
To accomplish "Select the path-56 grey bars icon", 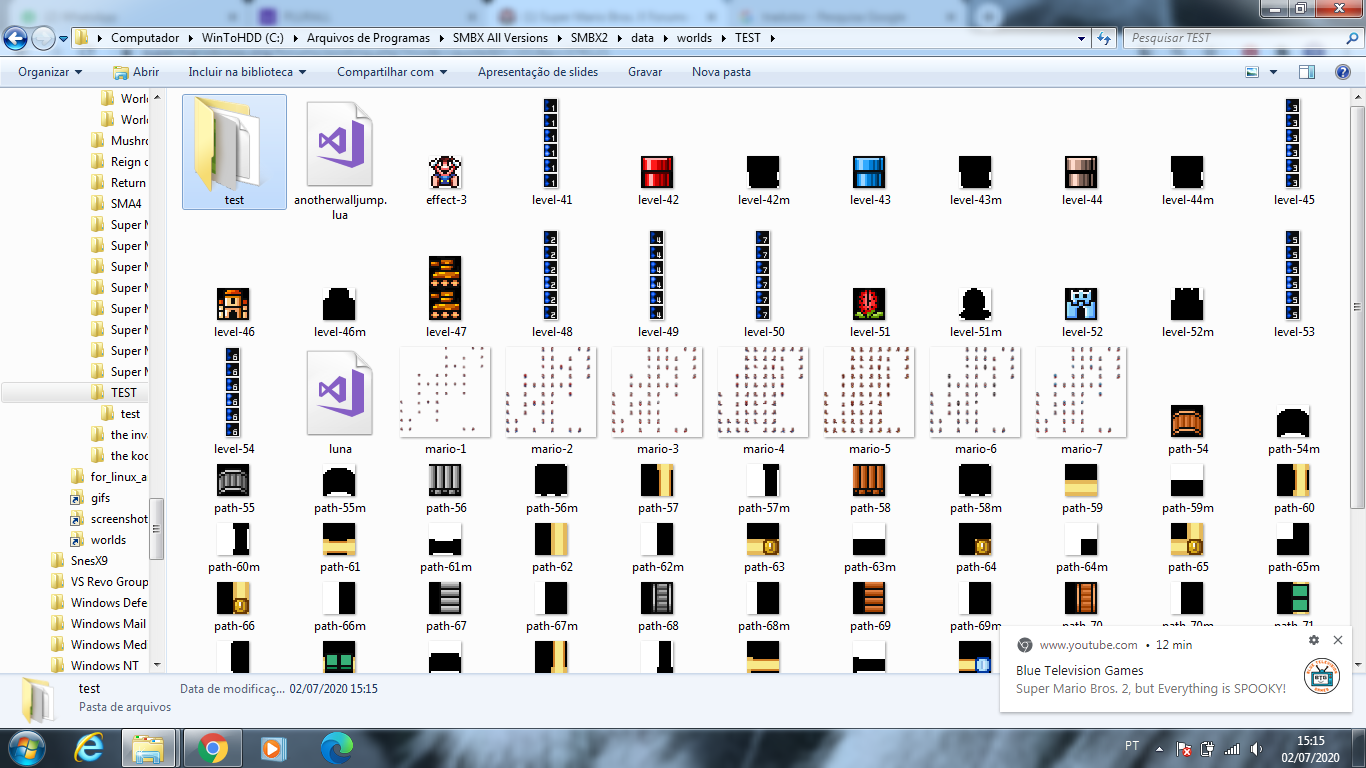I will coord(445,481).
